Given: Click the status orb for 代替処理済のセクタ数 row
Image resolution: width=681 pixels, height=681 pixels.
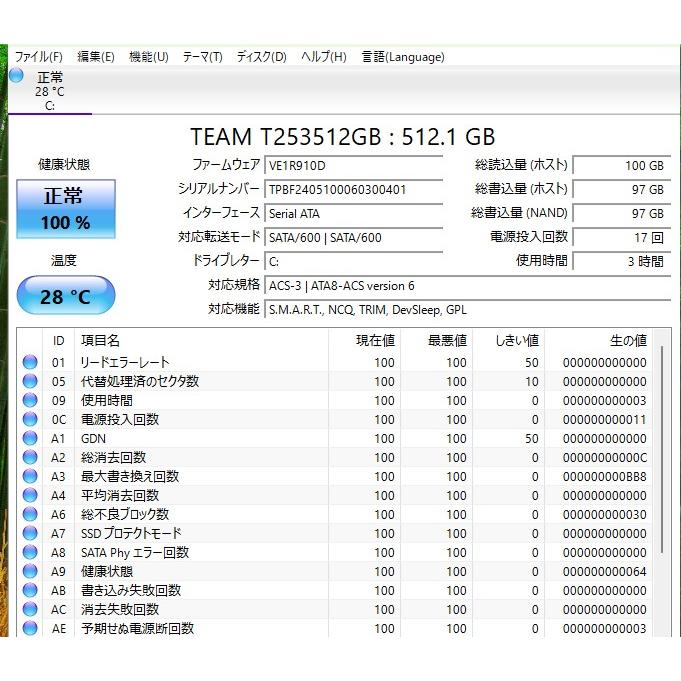Looking at the screenshot, I should (x=30, y=381).
